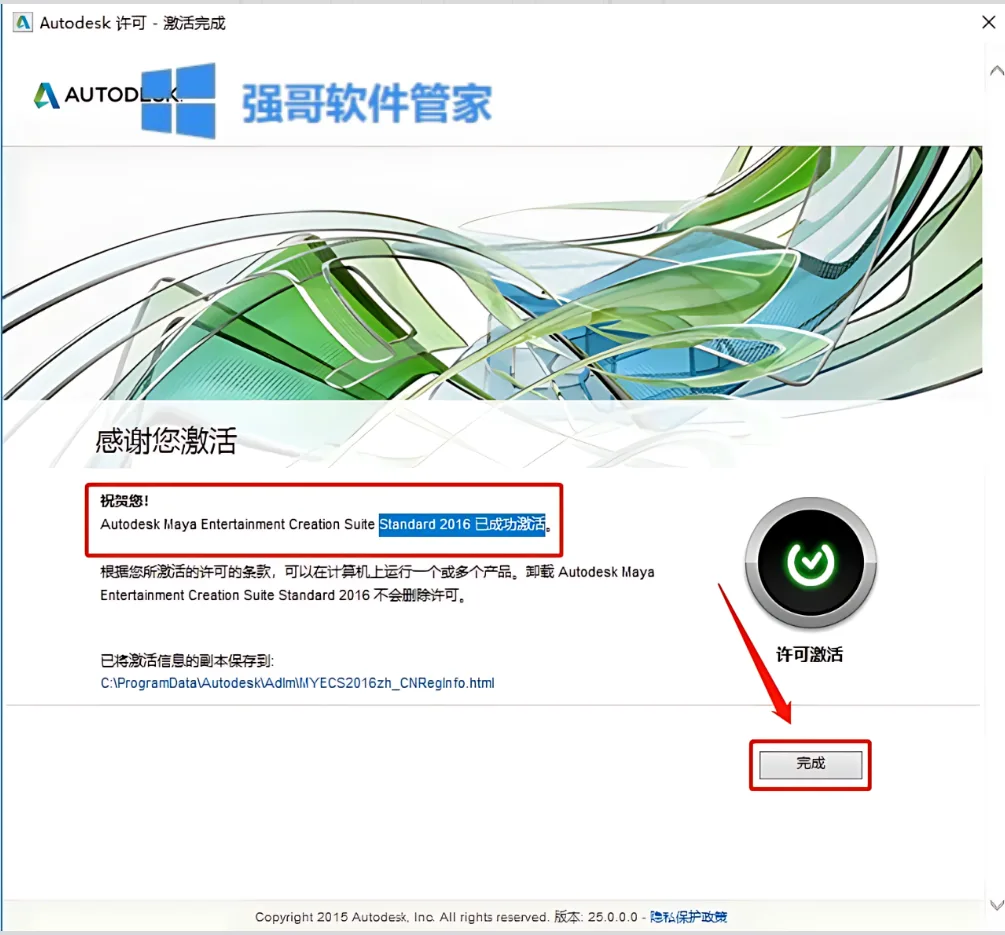Click the scrollbar up arrow
Viewport: 1005px width, 935px height.
996,70
